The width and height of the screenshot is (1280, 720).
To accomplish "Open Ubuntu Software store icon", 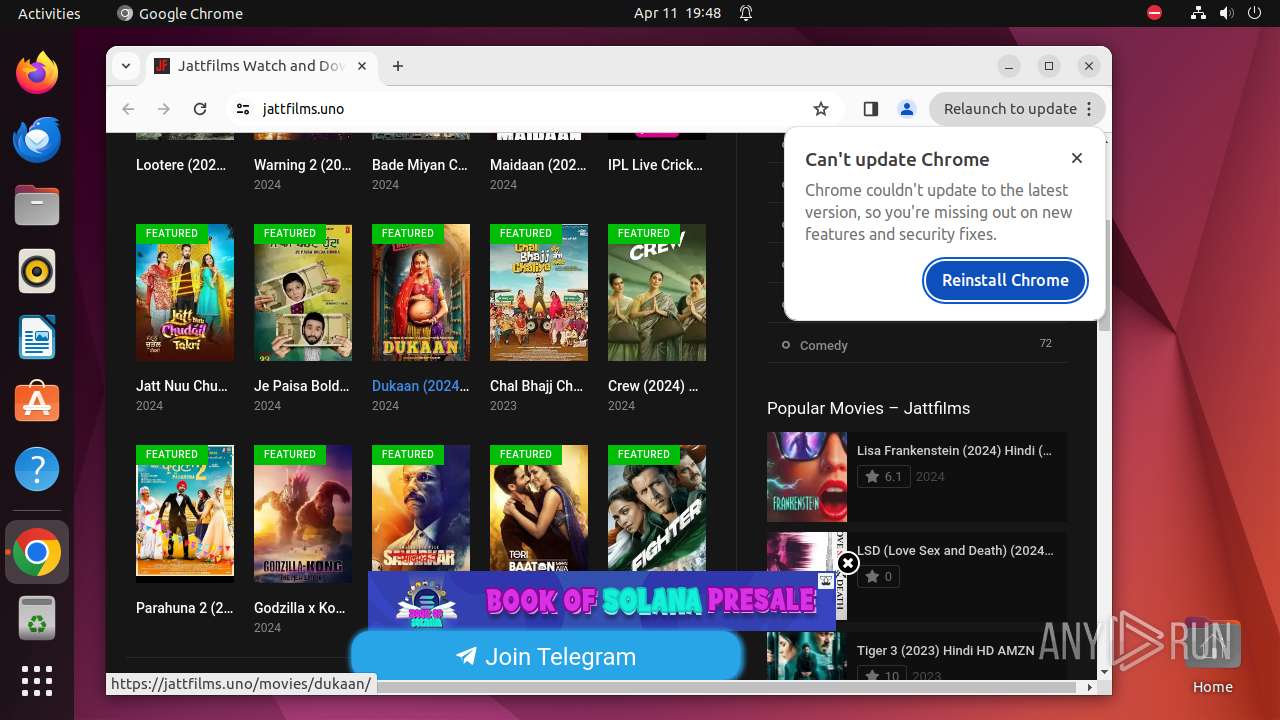I will (37, 403).
